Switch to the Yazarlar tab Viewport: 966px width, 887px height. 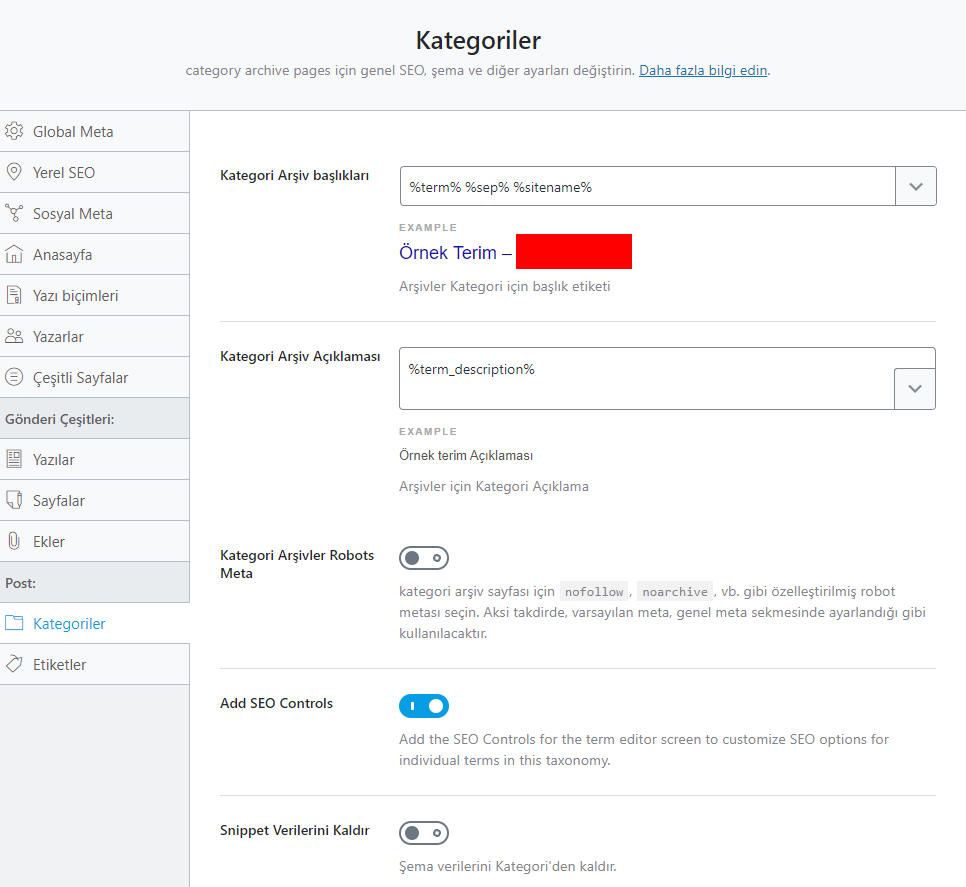tap(95, 336)
